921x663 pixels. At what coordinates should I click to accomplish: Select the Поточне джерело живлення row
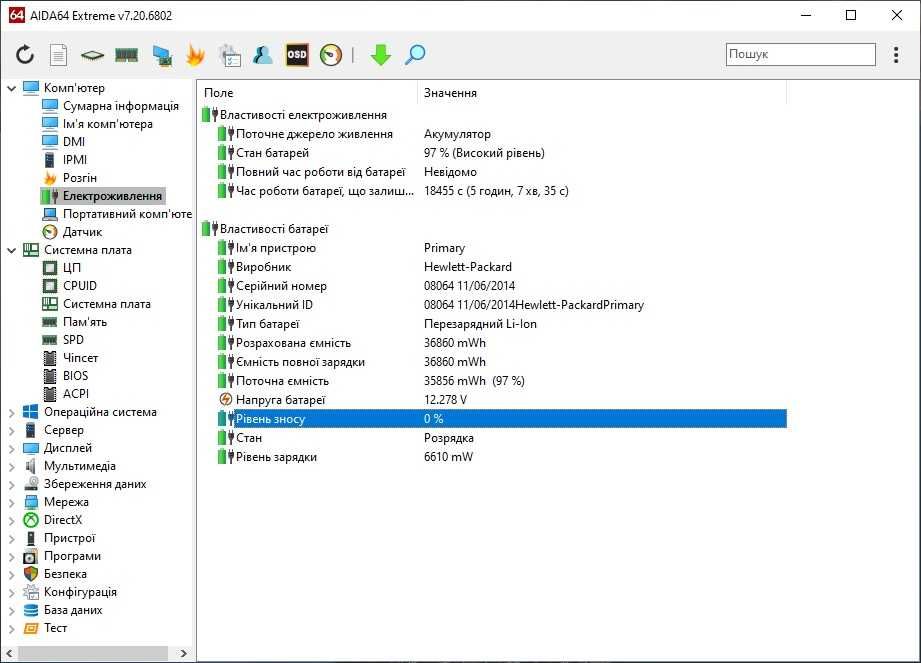tap(502, 134)
